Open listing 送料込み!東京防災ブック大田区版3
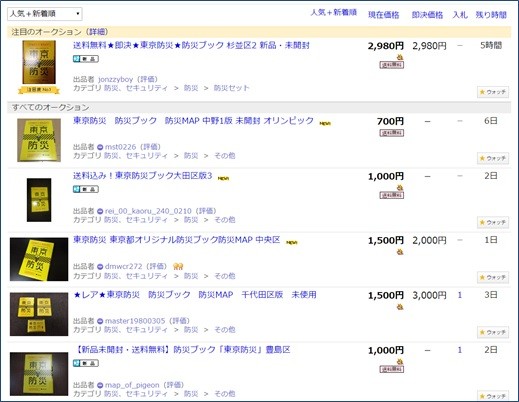 click(x=142, y=176)
